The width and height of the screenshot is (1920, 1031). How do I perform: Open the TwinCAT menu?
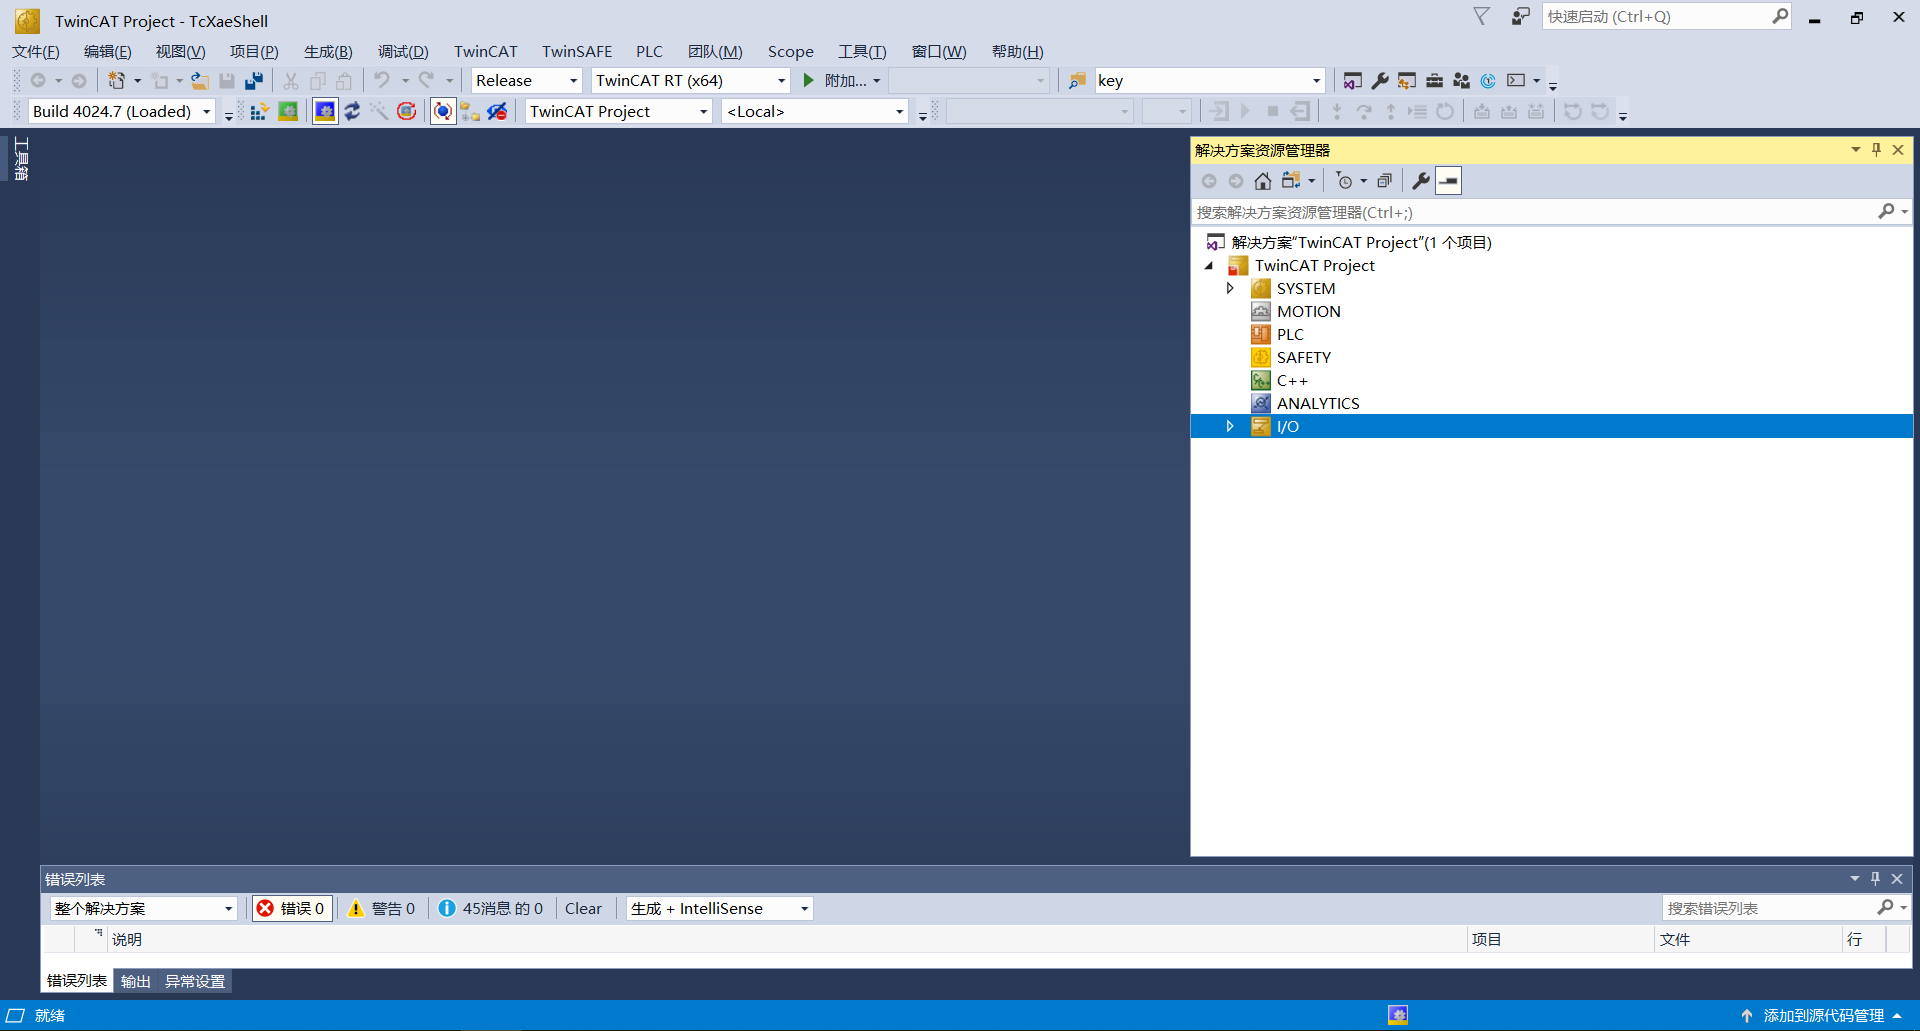click(486, 52)
